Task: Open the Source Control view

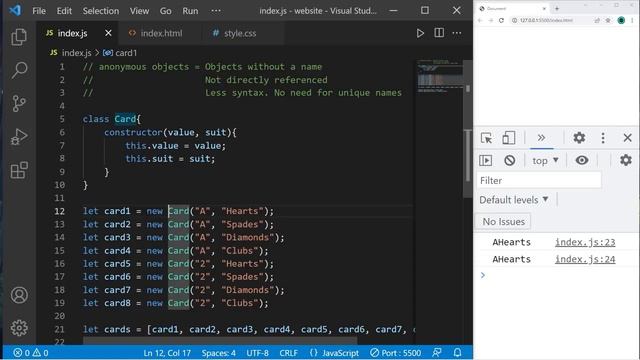Action: (x=19, y=103)
